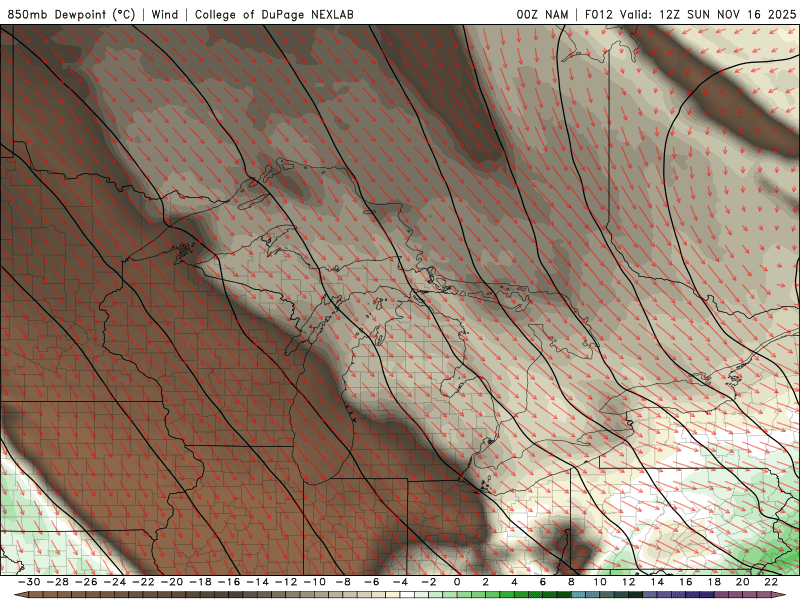This screenshot has width=800, height=600.
Task: Click the 16 label on the color scale
Action: tap(686, 582)
